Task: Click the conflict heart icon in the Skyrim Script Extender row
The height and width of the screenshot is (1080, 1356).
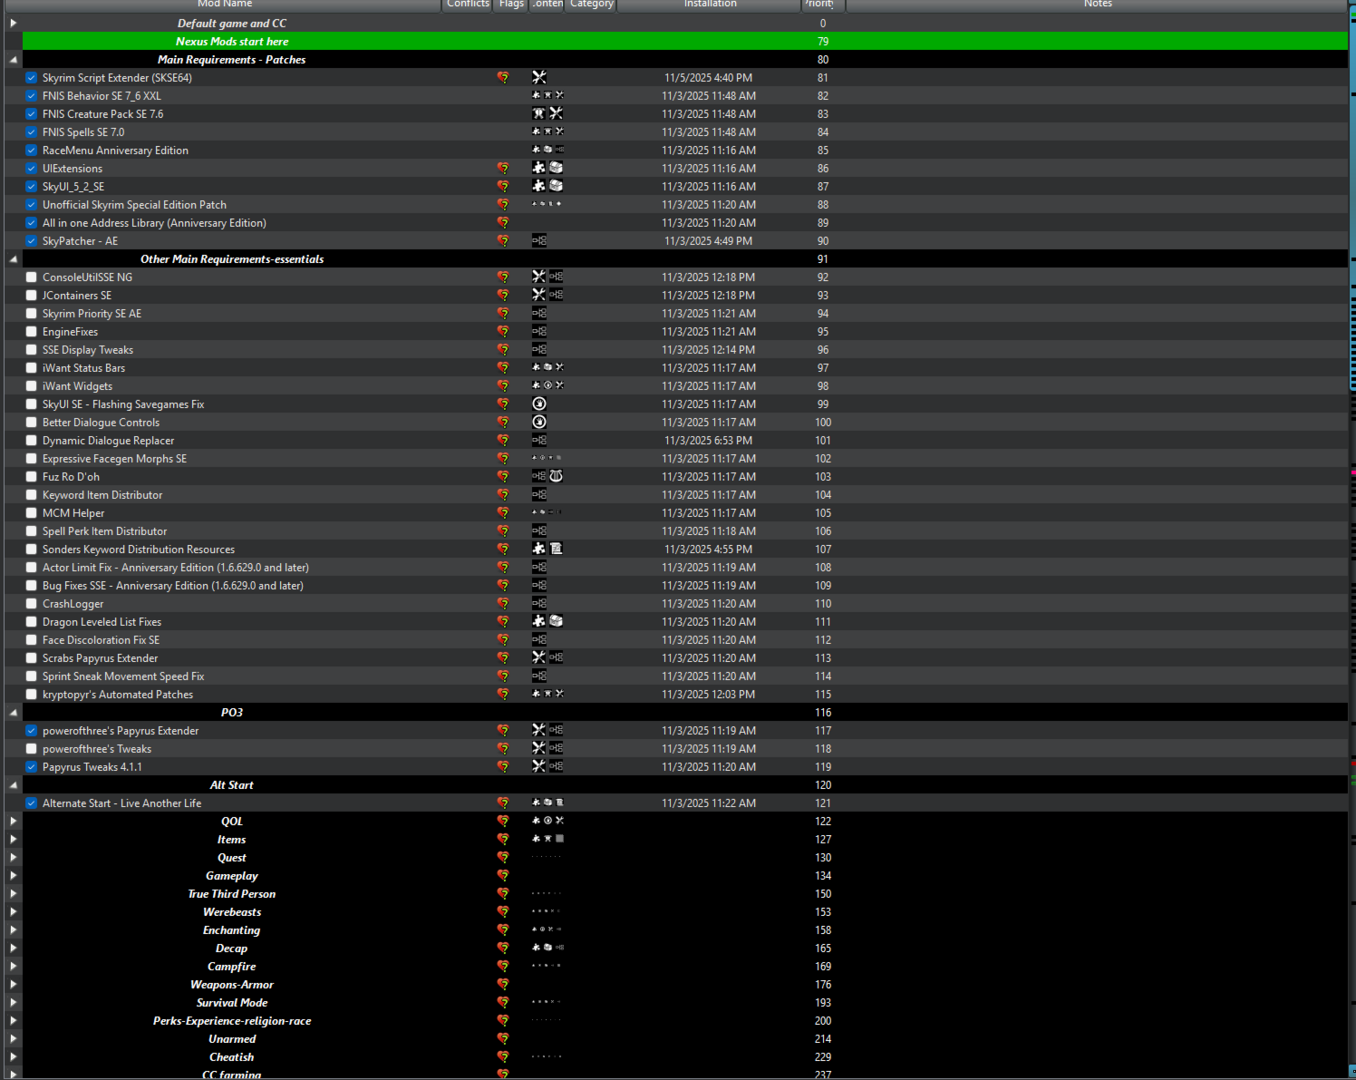Action: click(x=503, y=78)
